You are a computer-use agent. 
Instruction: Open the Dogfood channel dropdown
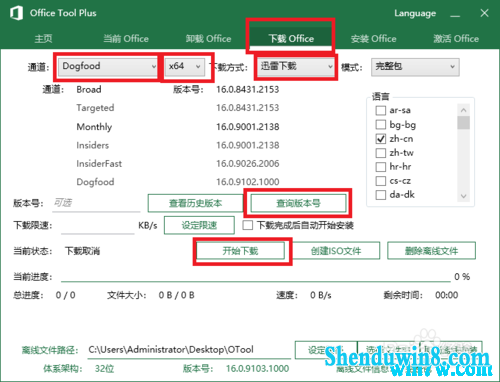tap(107, 66)
